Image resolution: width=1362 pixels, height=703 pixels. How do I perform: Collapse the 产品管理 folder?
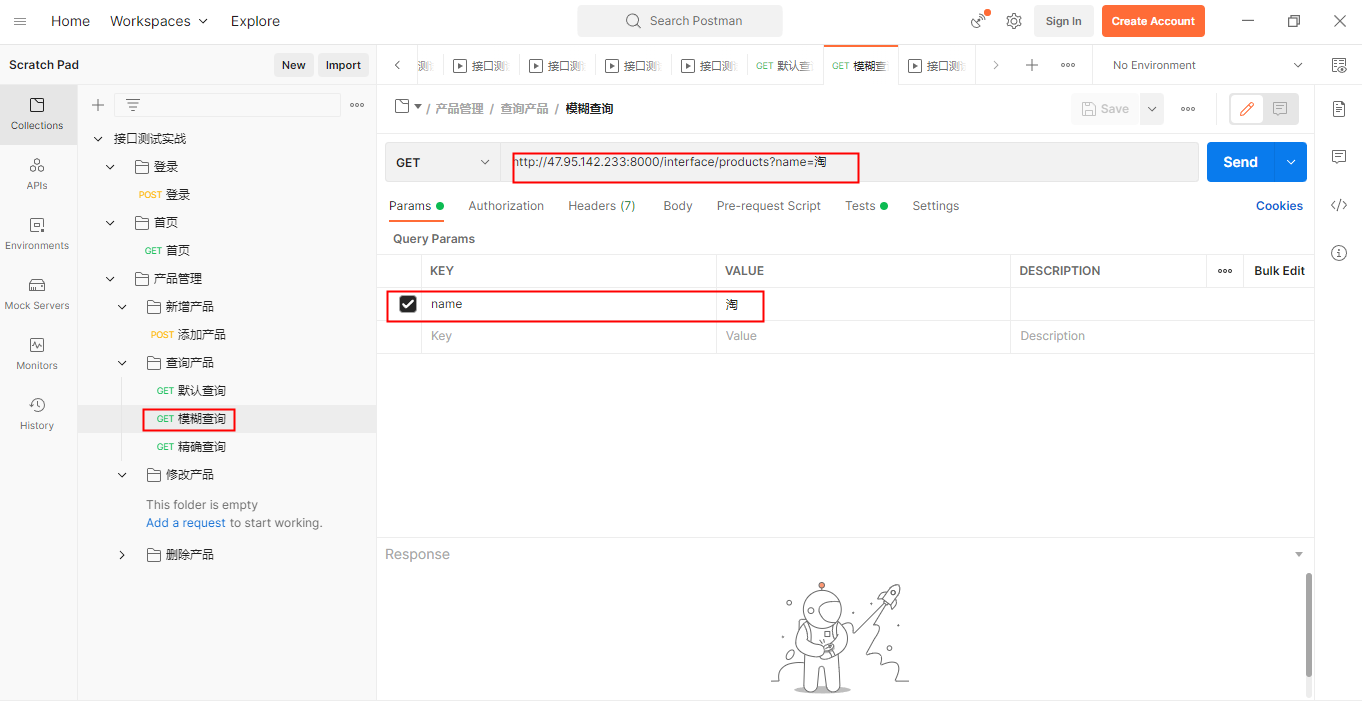(110, 279)
